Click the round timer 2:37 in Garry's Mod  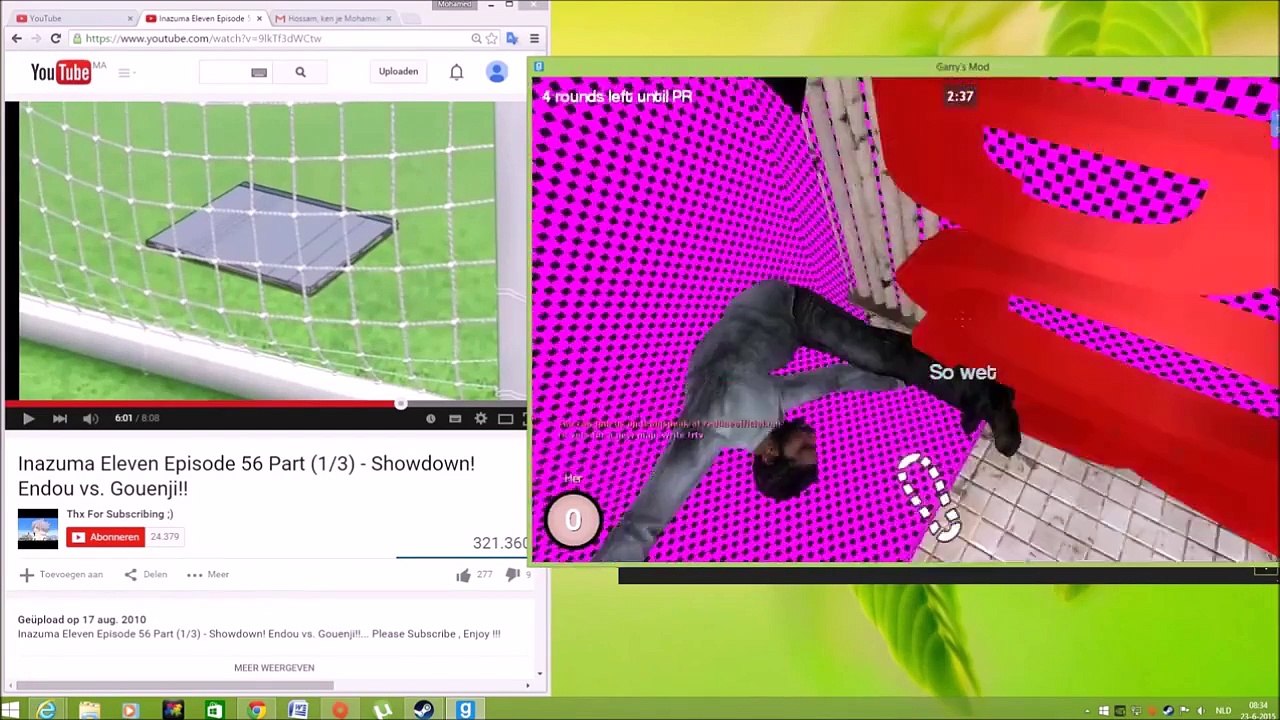point(960,97)
